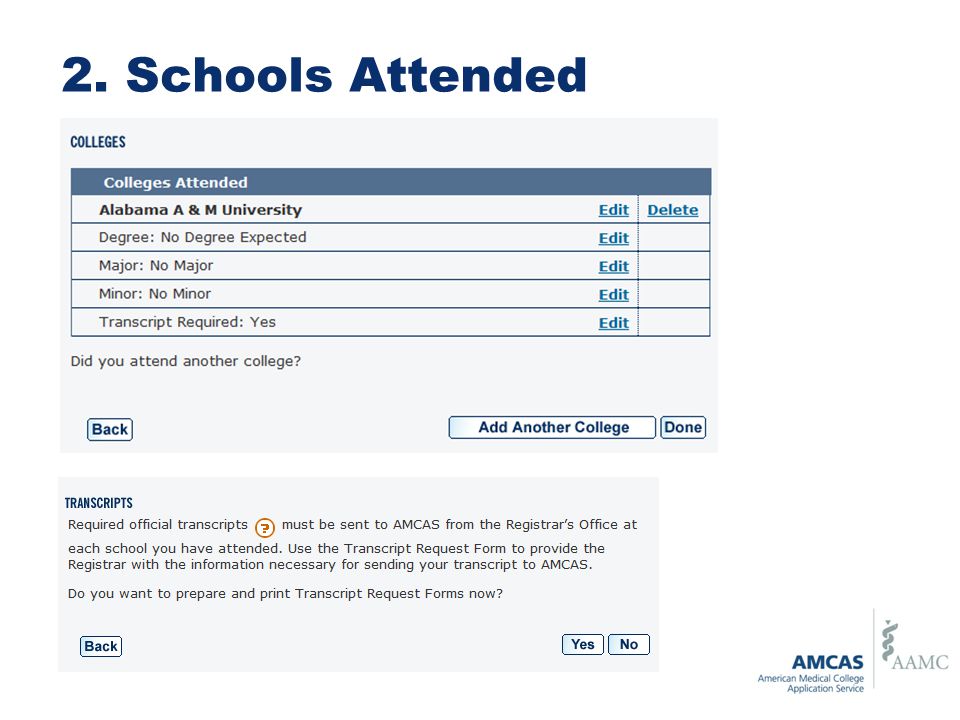This screenshot has width=960, height=720.
Task: Edit the Alabama A & M University entry
Action: pyautogui.click(x=613, y=210)
